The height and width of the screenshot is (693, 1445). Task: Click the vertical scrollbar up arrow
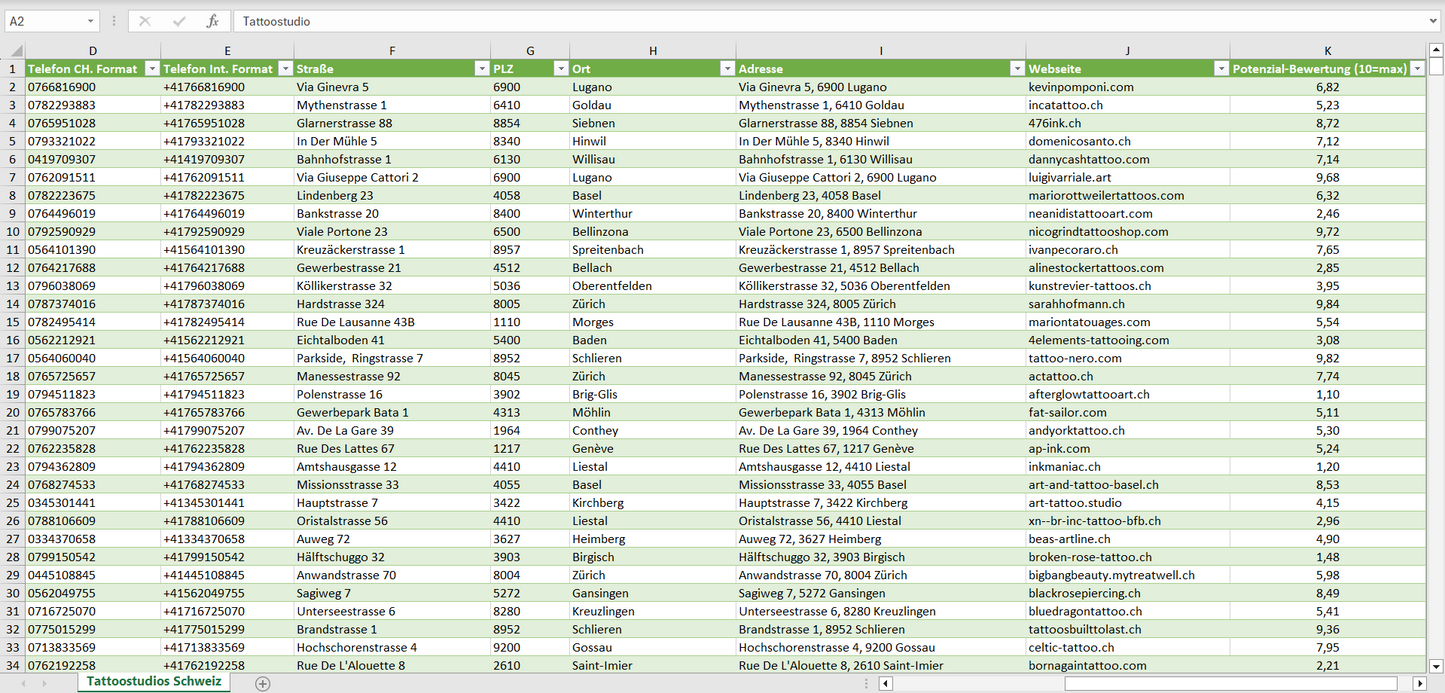point(1436,51)
